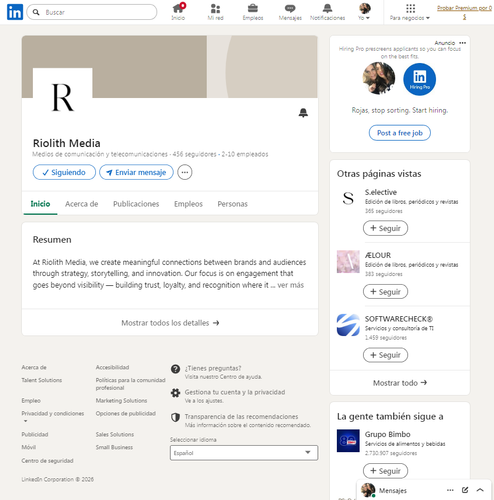This screenshot has height=500, width=494.
Task: Open Centro de seguridad footer link
Action: tap(47, 461)
